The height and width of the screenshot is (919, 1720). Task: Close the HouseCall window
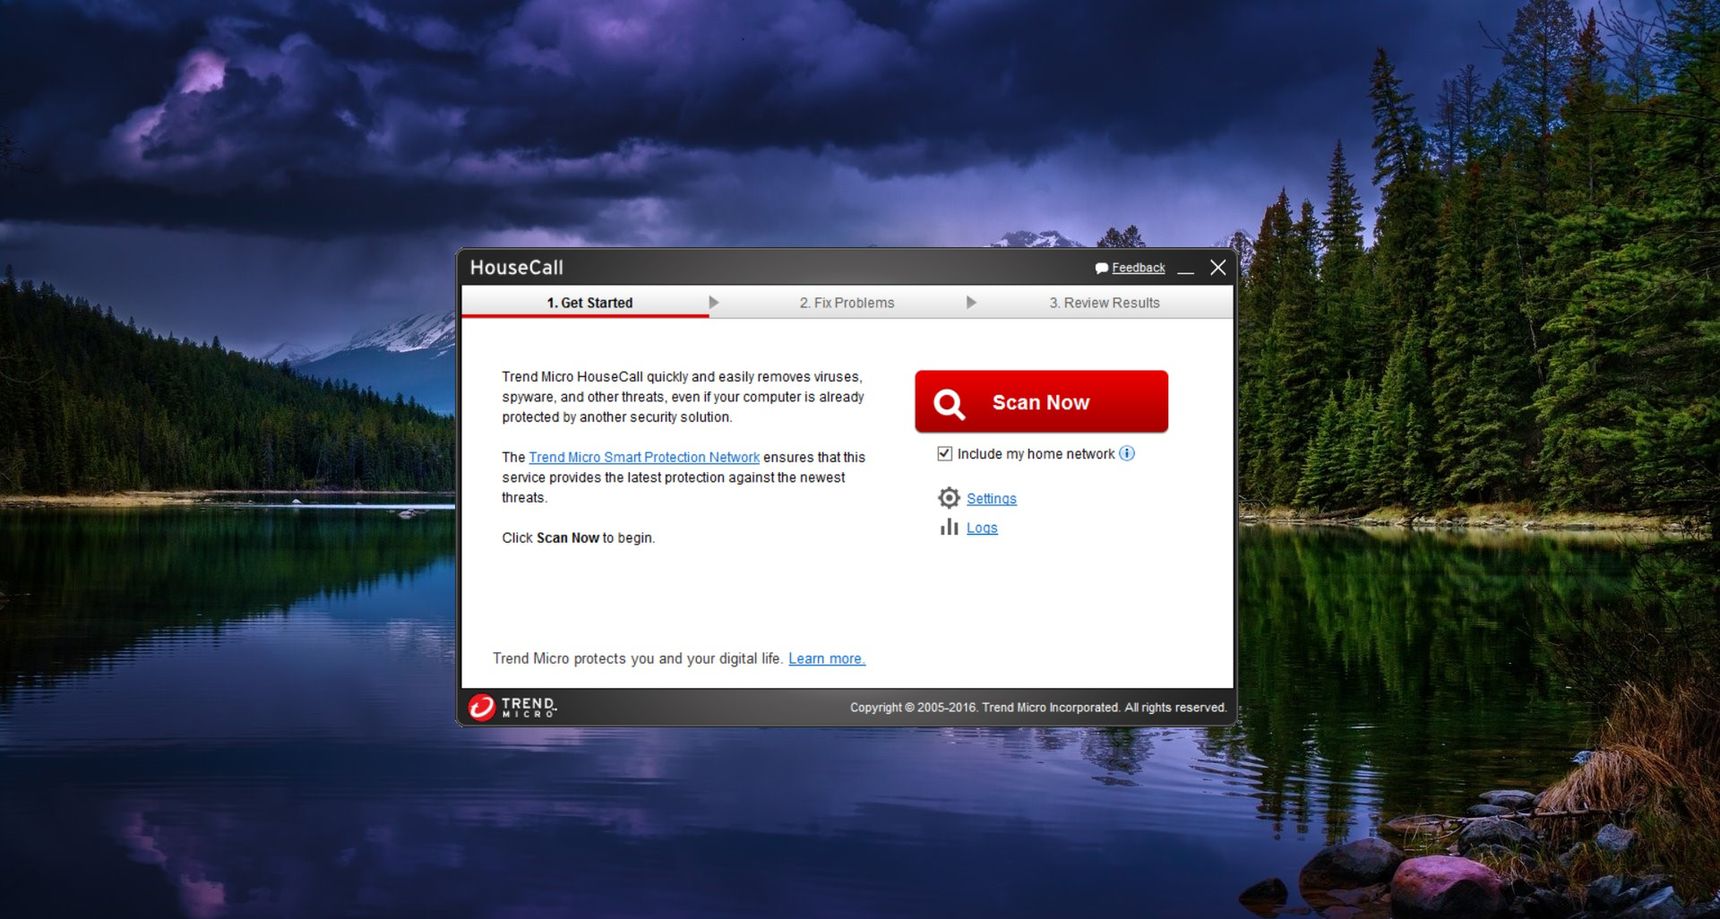pyautogui.click(x=1218, y=267)
